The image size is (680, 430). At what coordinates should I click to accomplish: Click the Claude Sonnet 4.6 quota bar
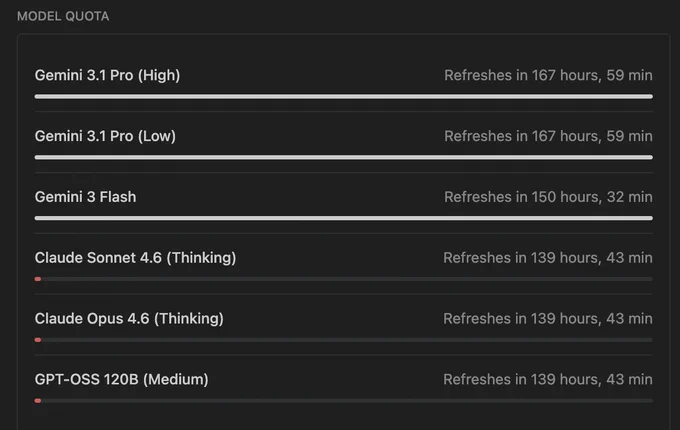coord(343,279)
